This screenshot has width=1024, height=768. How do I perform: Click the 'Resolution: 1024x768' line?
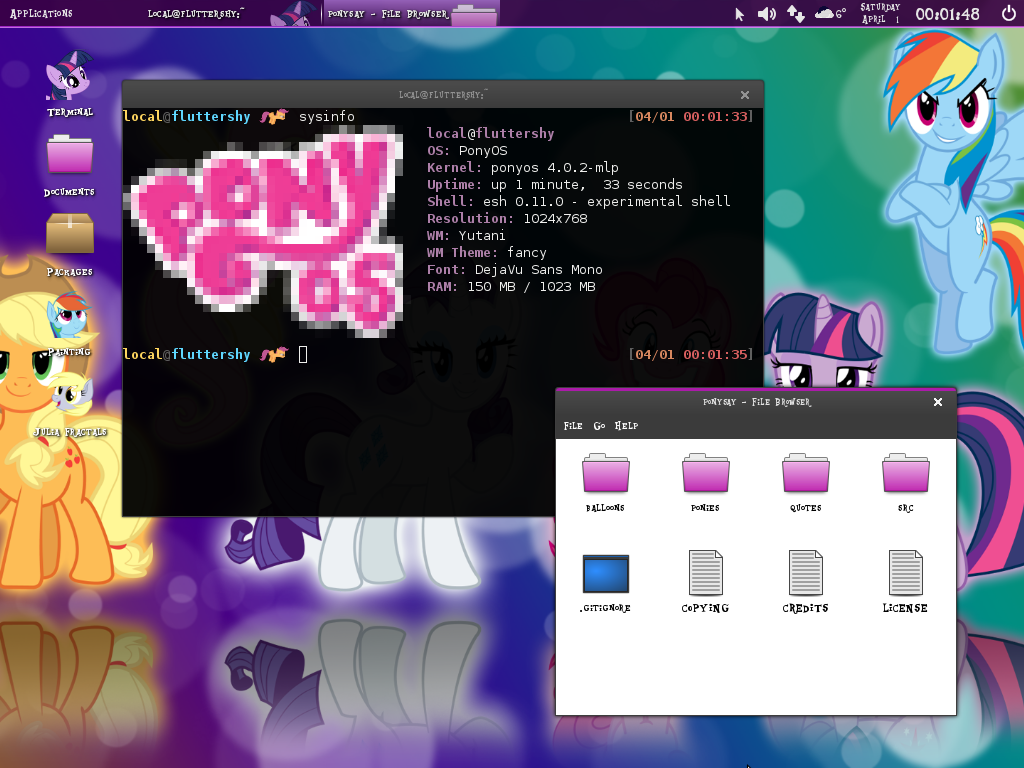pos(507,219)
